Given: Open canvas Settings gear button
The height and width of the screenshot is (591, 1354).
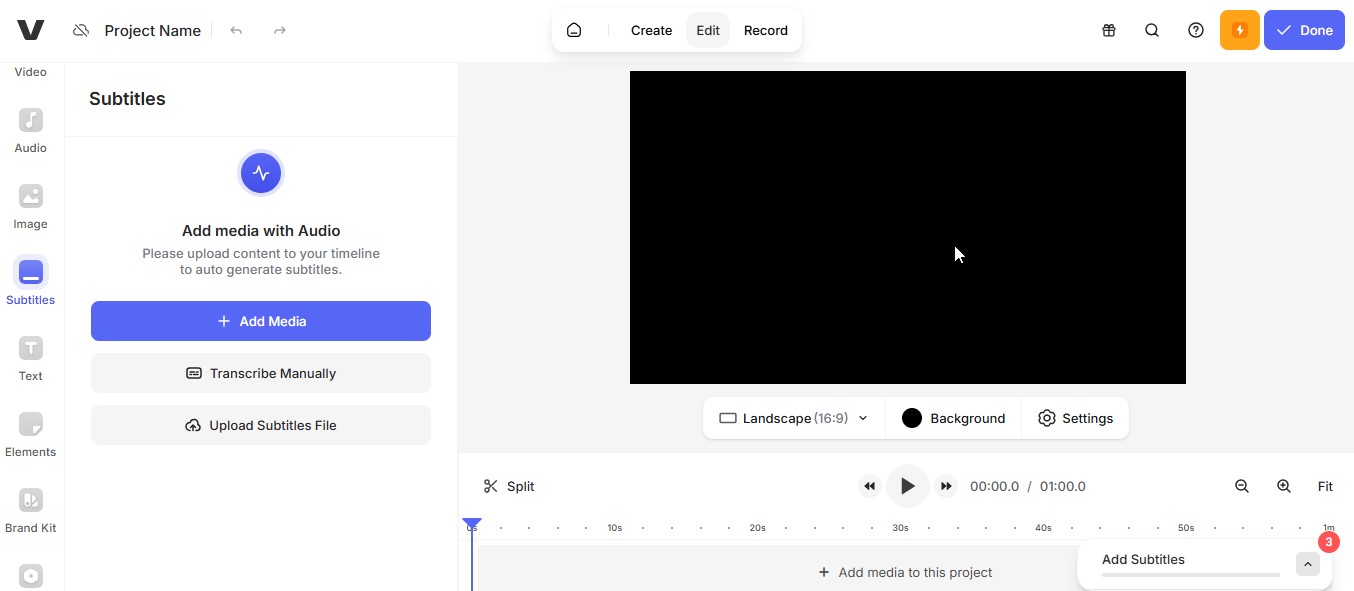Looking at the screenshot, I should 1076,418.
